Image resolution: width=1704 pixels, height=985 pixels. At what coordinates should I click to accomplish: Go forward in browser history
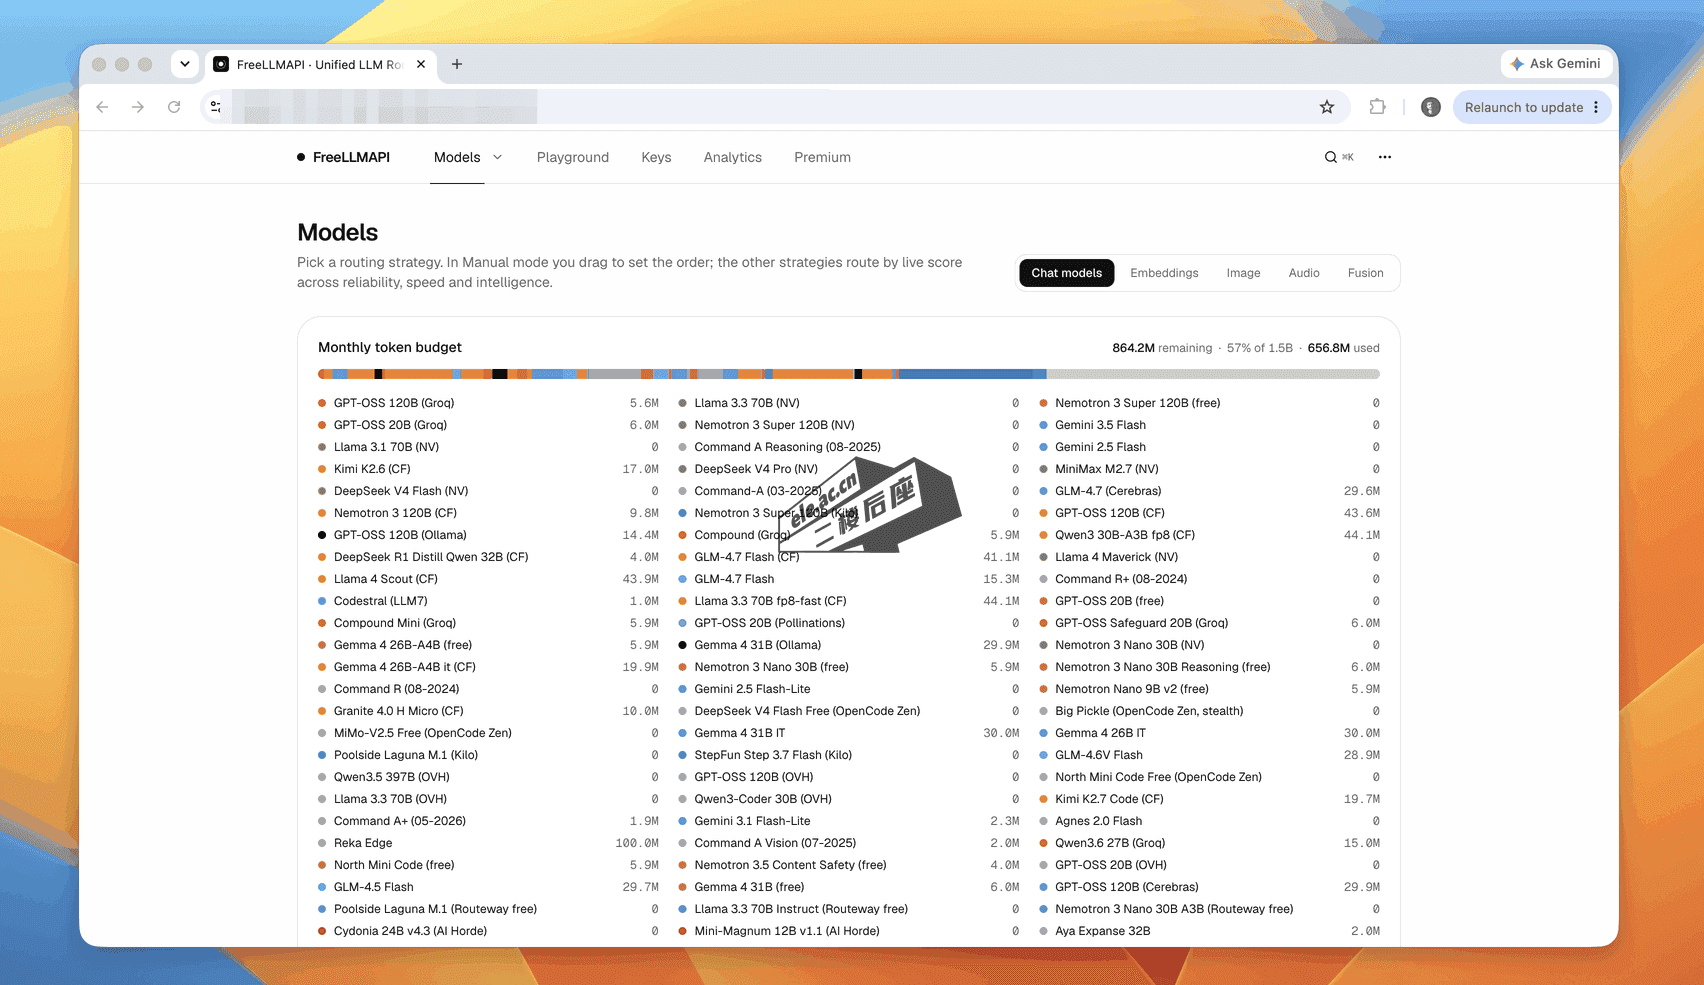(138, 107)
